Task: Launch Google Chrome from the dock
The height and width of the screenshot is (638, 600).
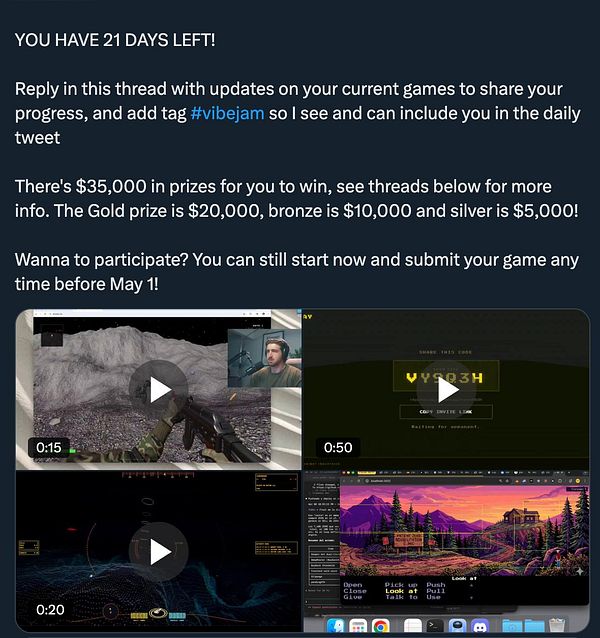Action: point(381,627)
